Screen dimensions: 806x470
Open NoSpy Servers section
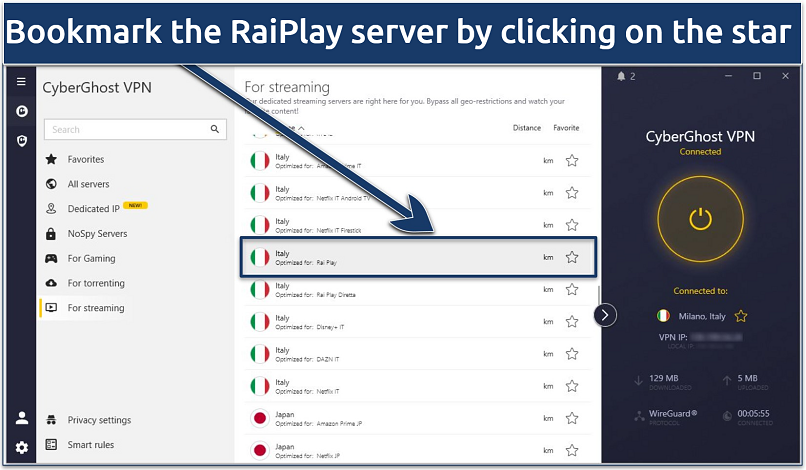(x=97, y=234)
